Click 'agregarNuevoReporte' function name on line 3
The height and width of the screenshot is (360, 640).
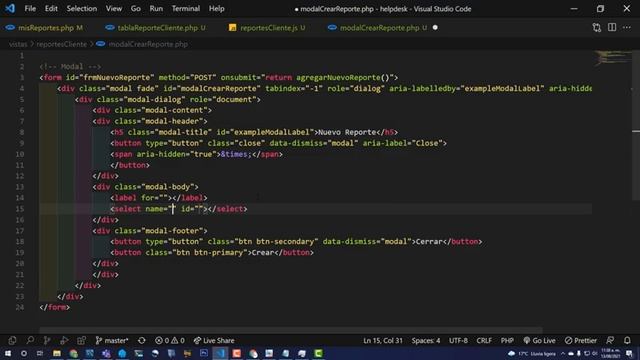(338, 78)
